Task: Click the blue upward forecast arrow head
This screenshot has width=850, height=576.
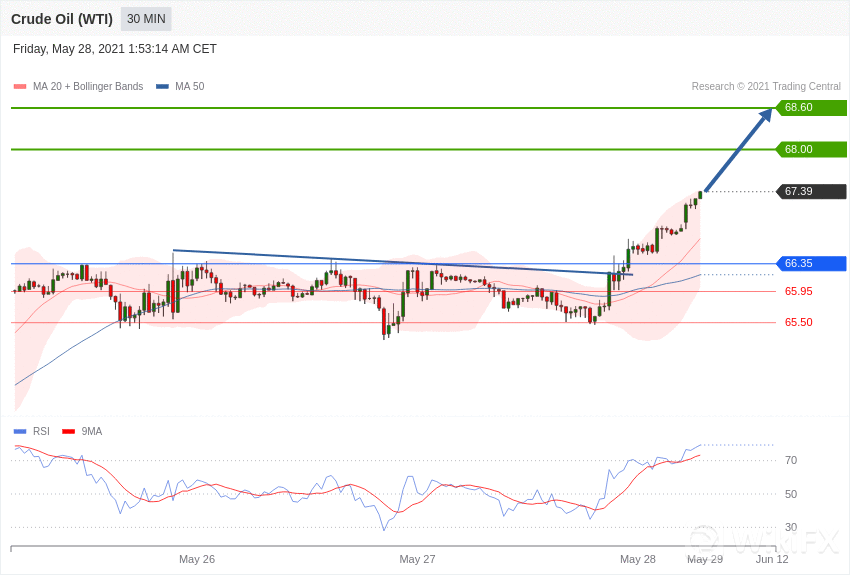Action: tap(765, 115)
